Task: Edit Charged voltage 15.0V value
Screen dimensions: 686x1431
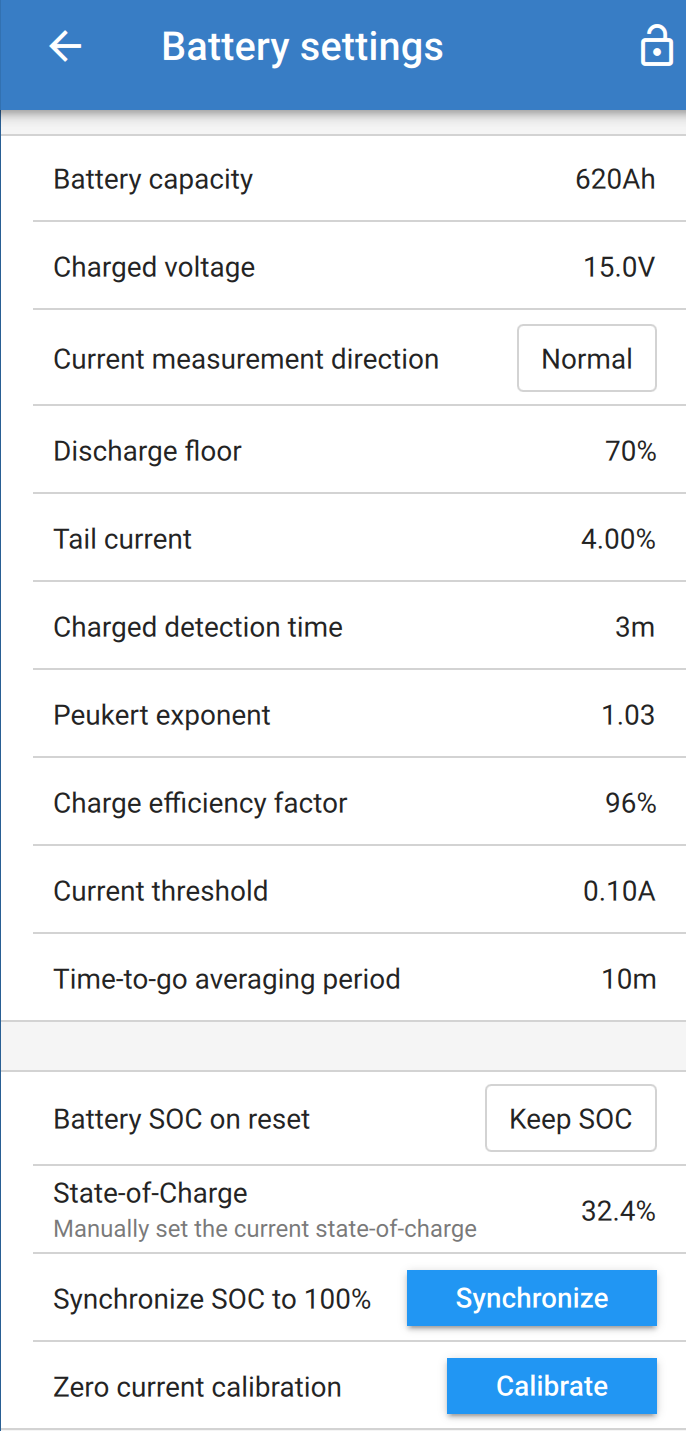Action: 619,268
